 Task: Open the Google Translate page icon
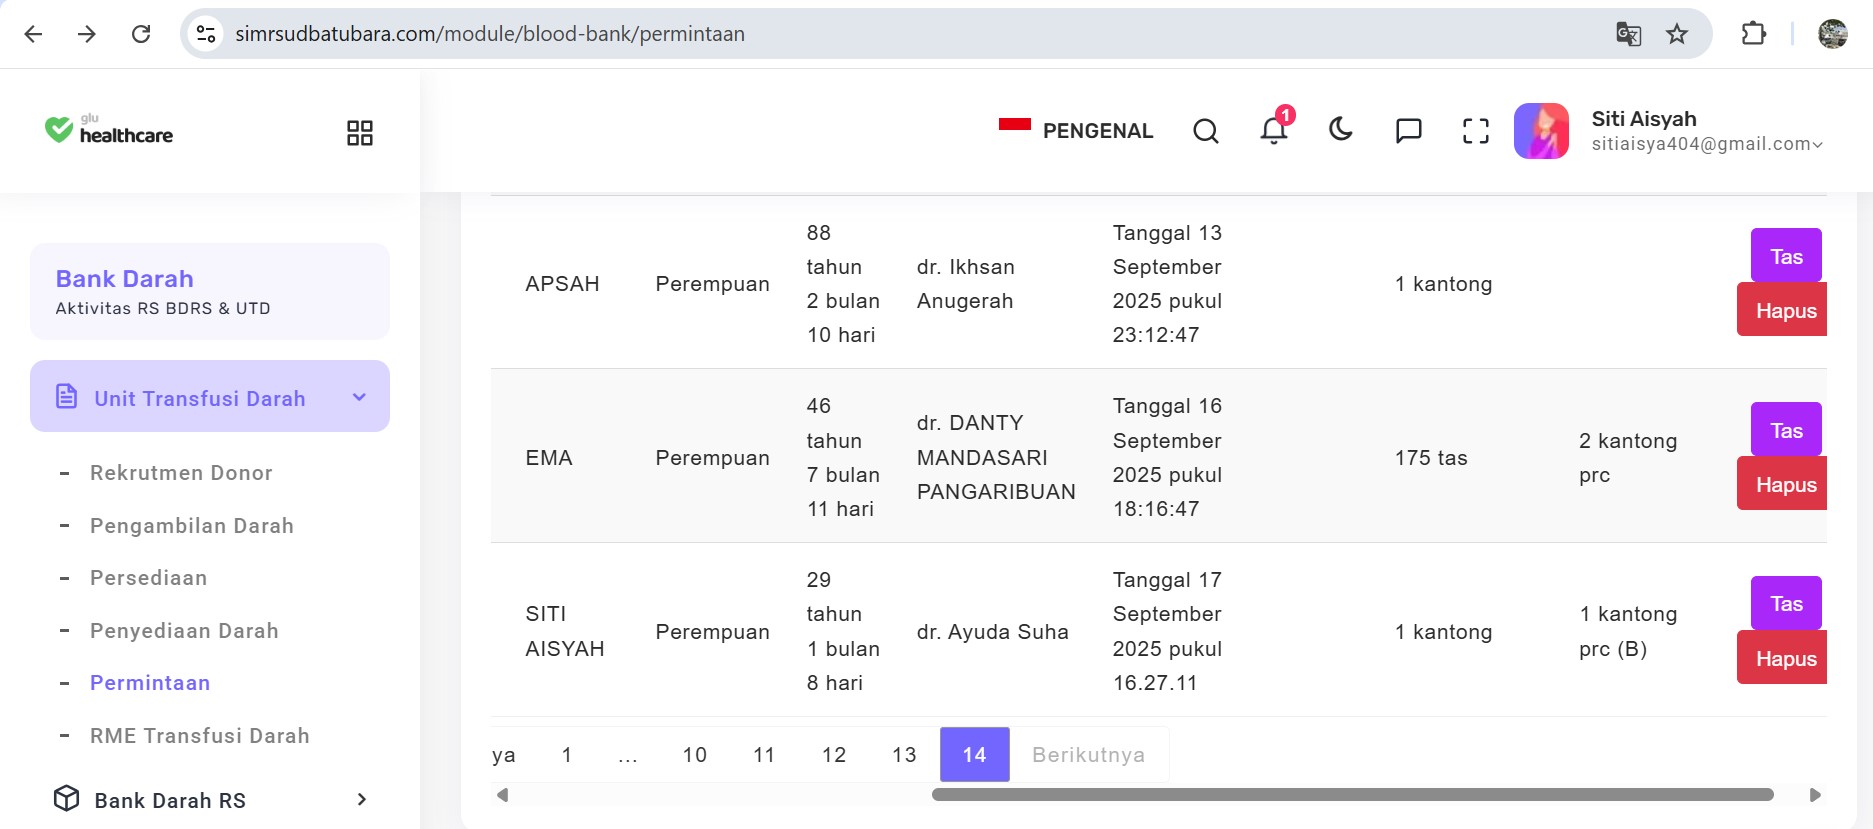pos(1628,34)
